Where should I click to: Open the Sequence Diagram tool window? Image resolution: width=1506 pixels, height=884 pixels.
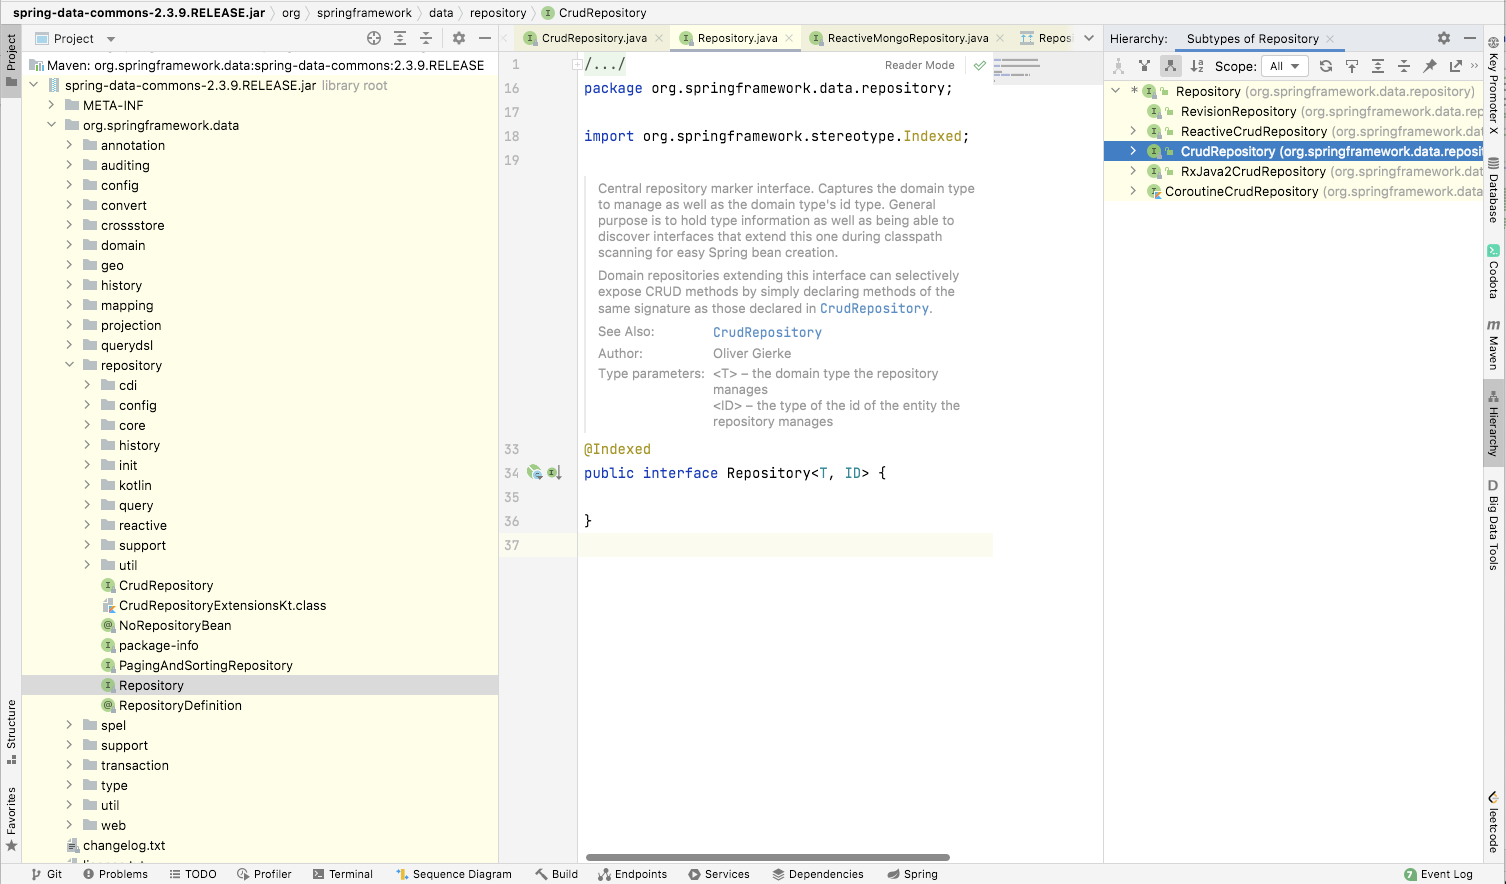454,874
